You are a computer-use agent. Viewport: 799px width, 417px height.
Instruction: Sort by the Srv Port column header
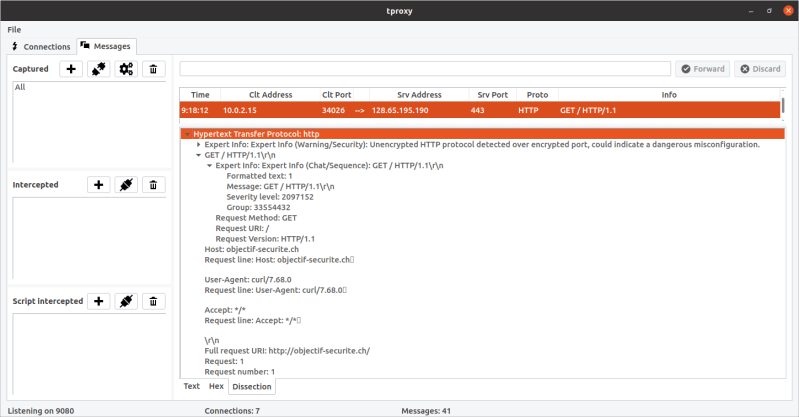coord(493,95)
